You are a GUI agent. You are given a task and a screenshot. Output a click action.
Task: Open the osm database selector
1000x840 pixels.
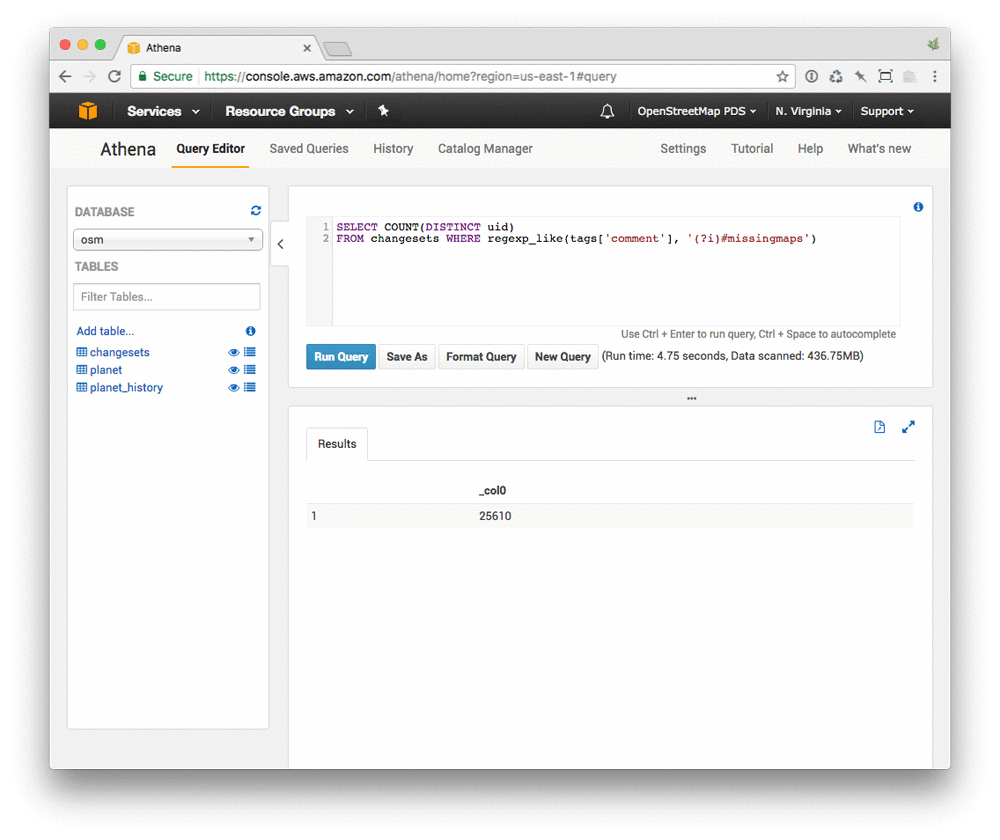click(168, 240)
